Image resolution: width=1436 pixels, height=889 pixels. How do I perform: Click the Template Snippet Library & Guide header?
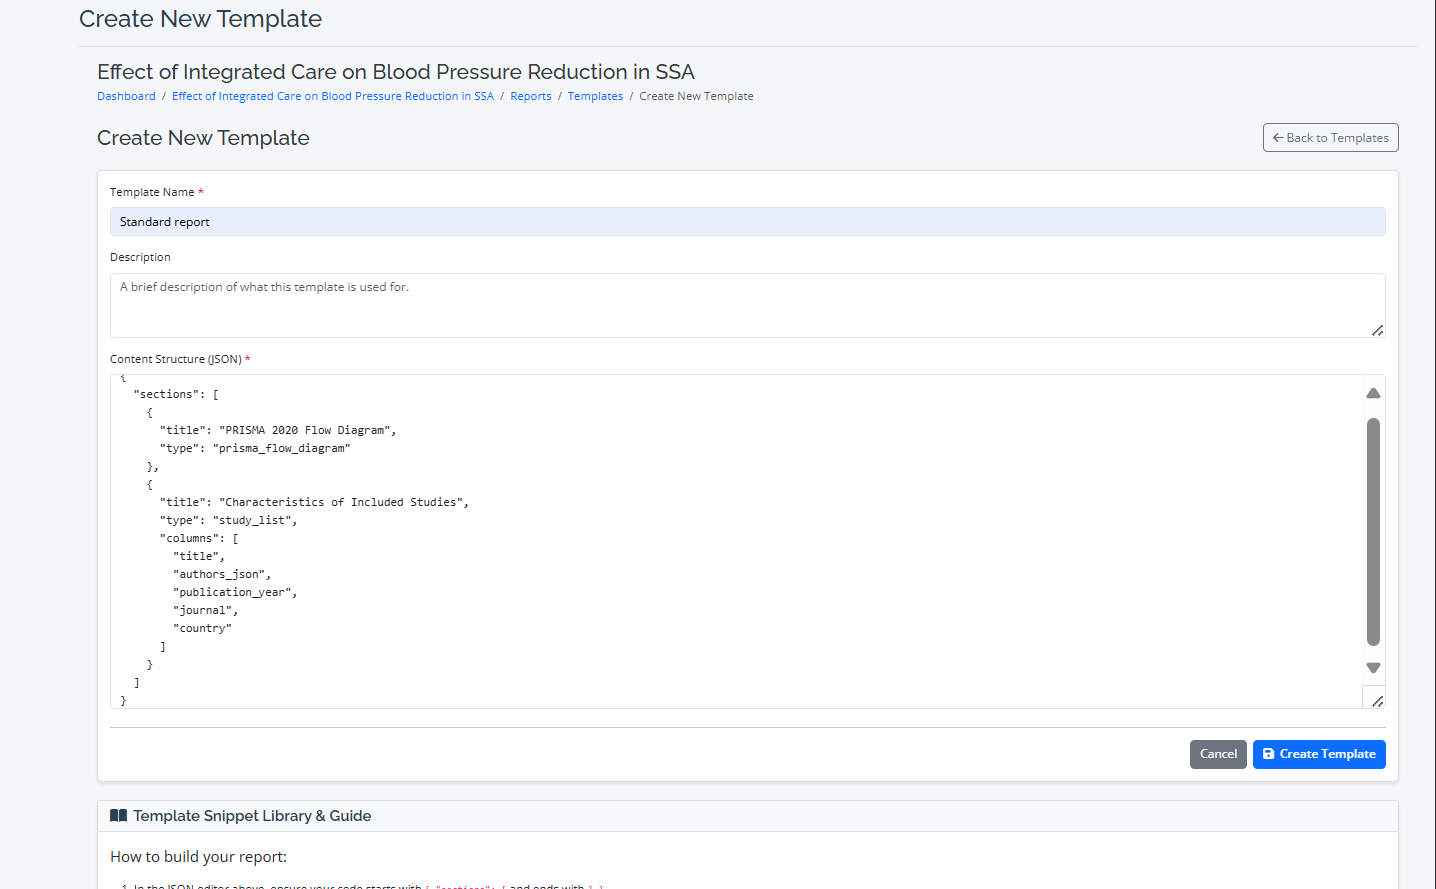pyautogui.click(x=252, y=816)
